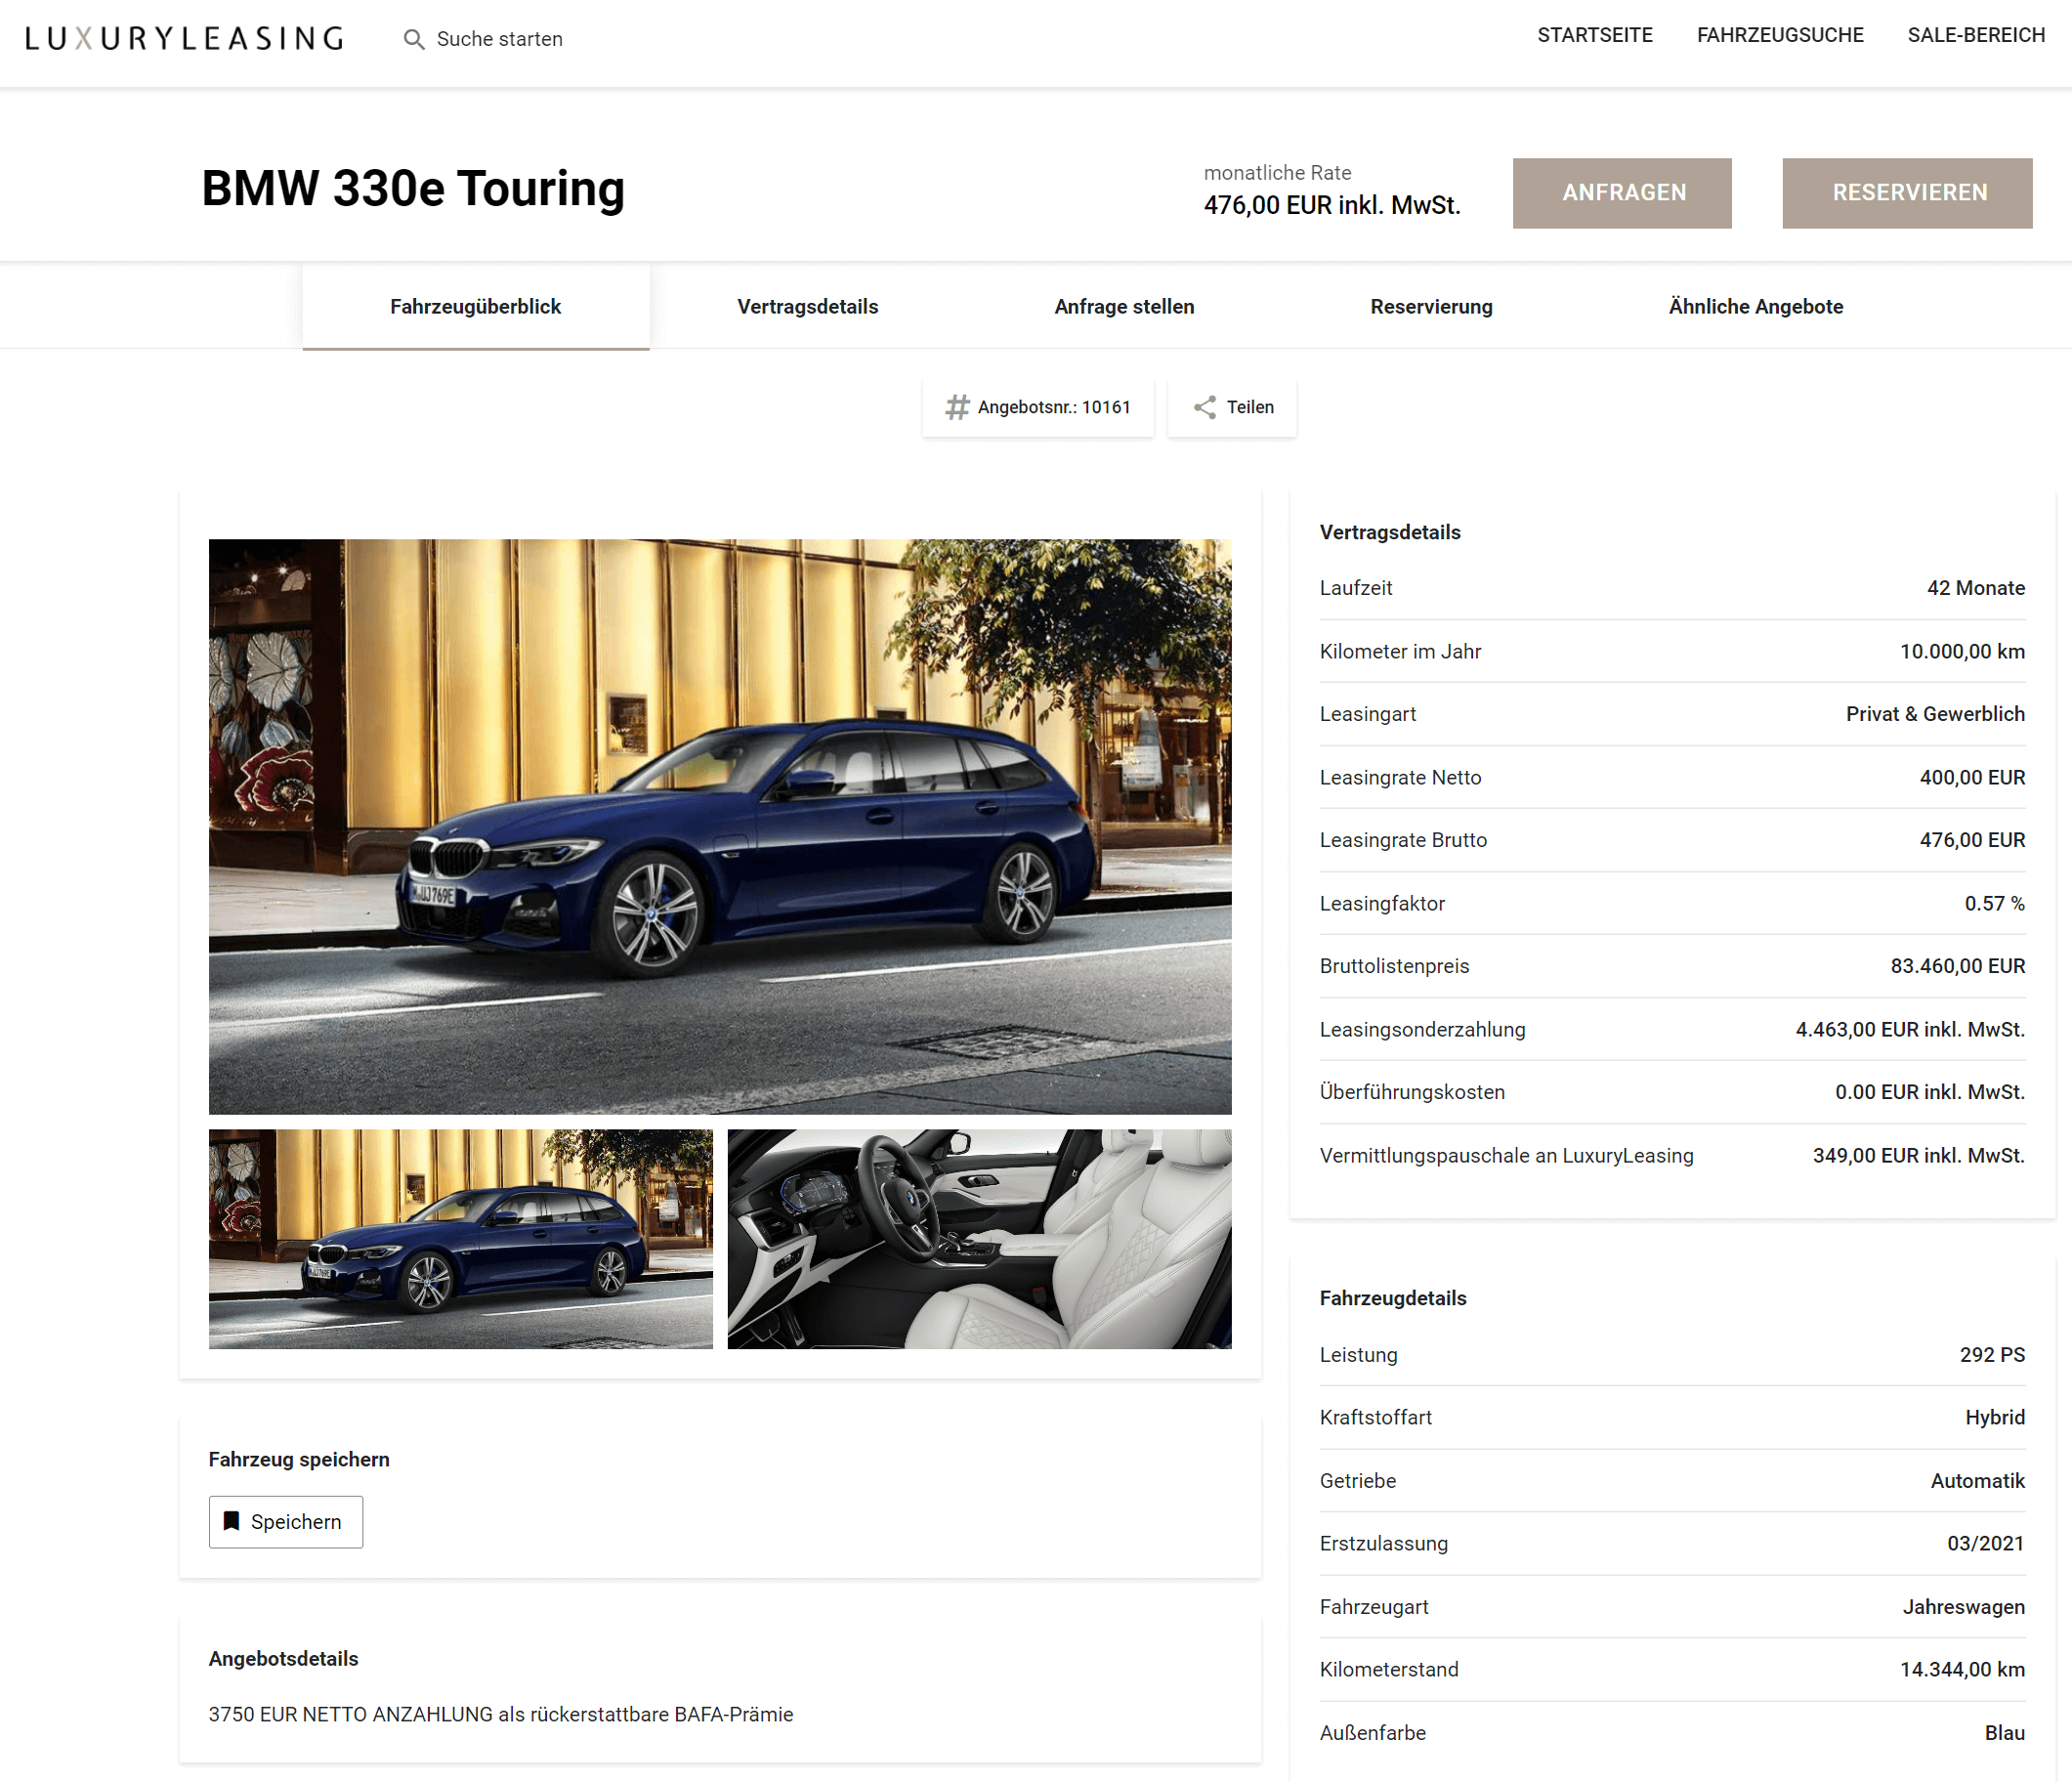Click the Leasingrate Netto 400,00 EUR value
The image size is (2072, 1782).
coord(1971,777)
